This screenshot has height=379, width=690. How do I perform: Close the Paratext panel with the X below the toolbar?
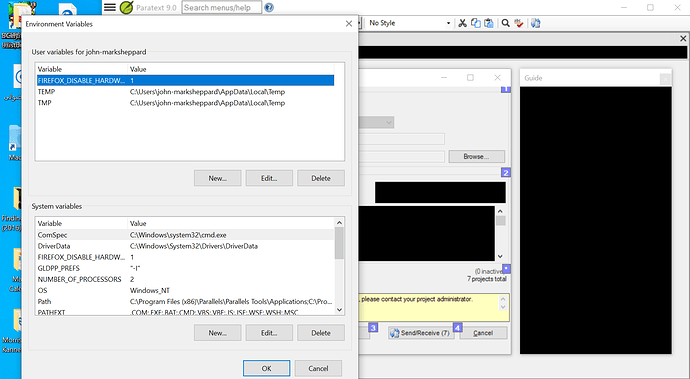pyautogui.click(x=683, y=39)
